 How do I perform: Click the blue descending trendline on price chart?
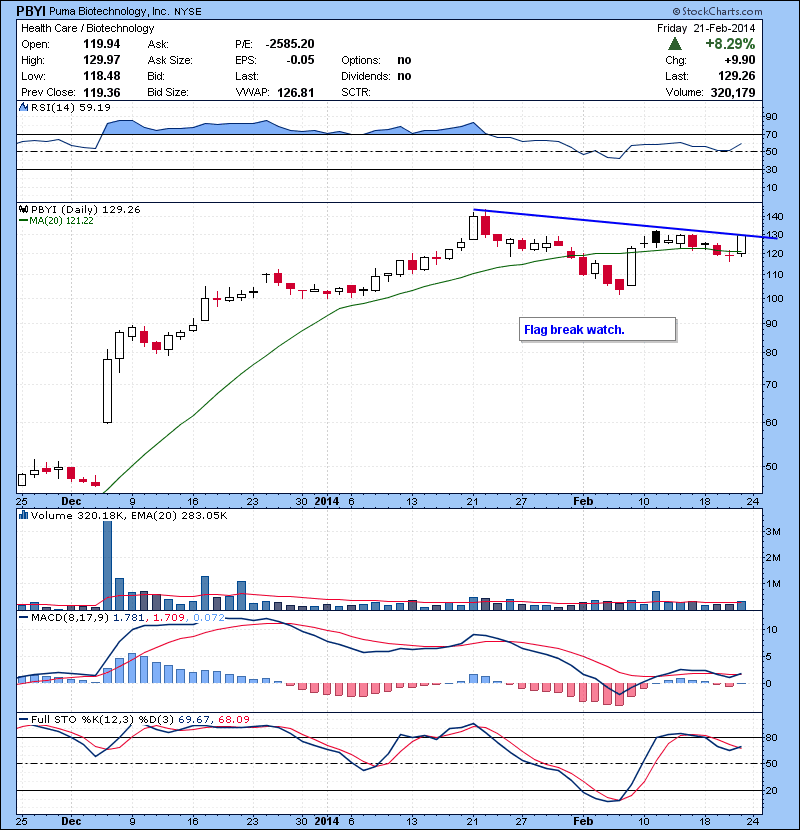click(x=625, y=223)
